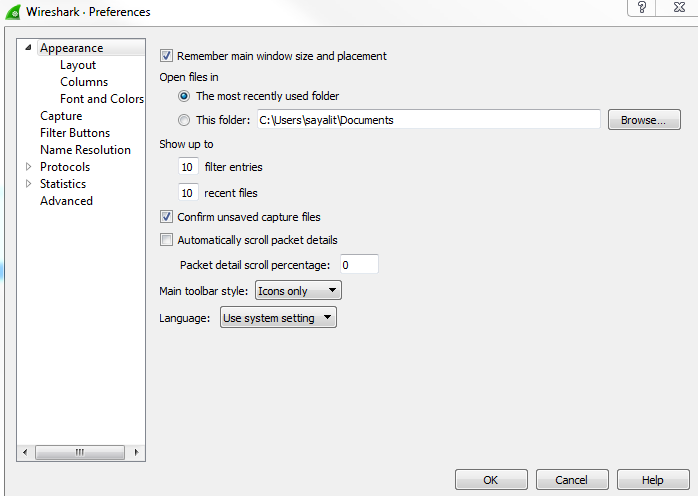Go to Capture preferences
Viewport: 698px width, 496px height.
coord(61,116)
